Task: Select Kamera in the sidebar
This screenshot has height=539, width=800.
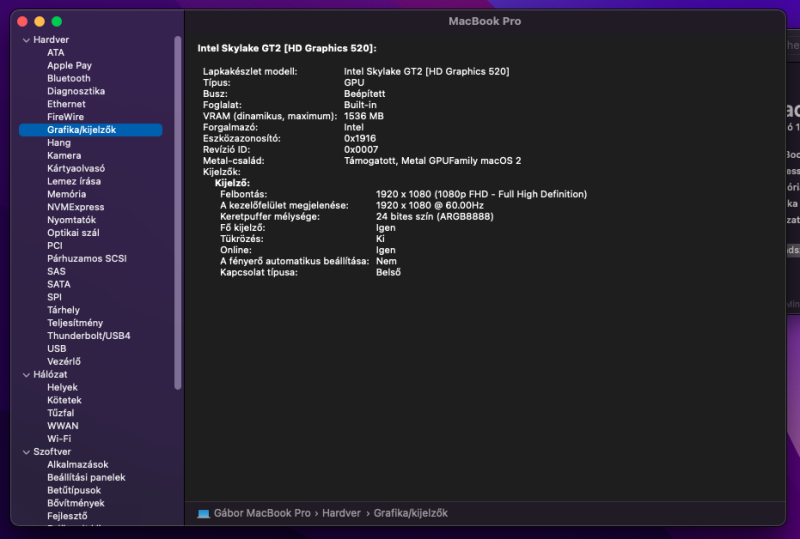Action: point(64,156)
